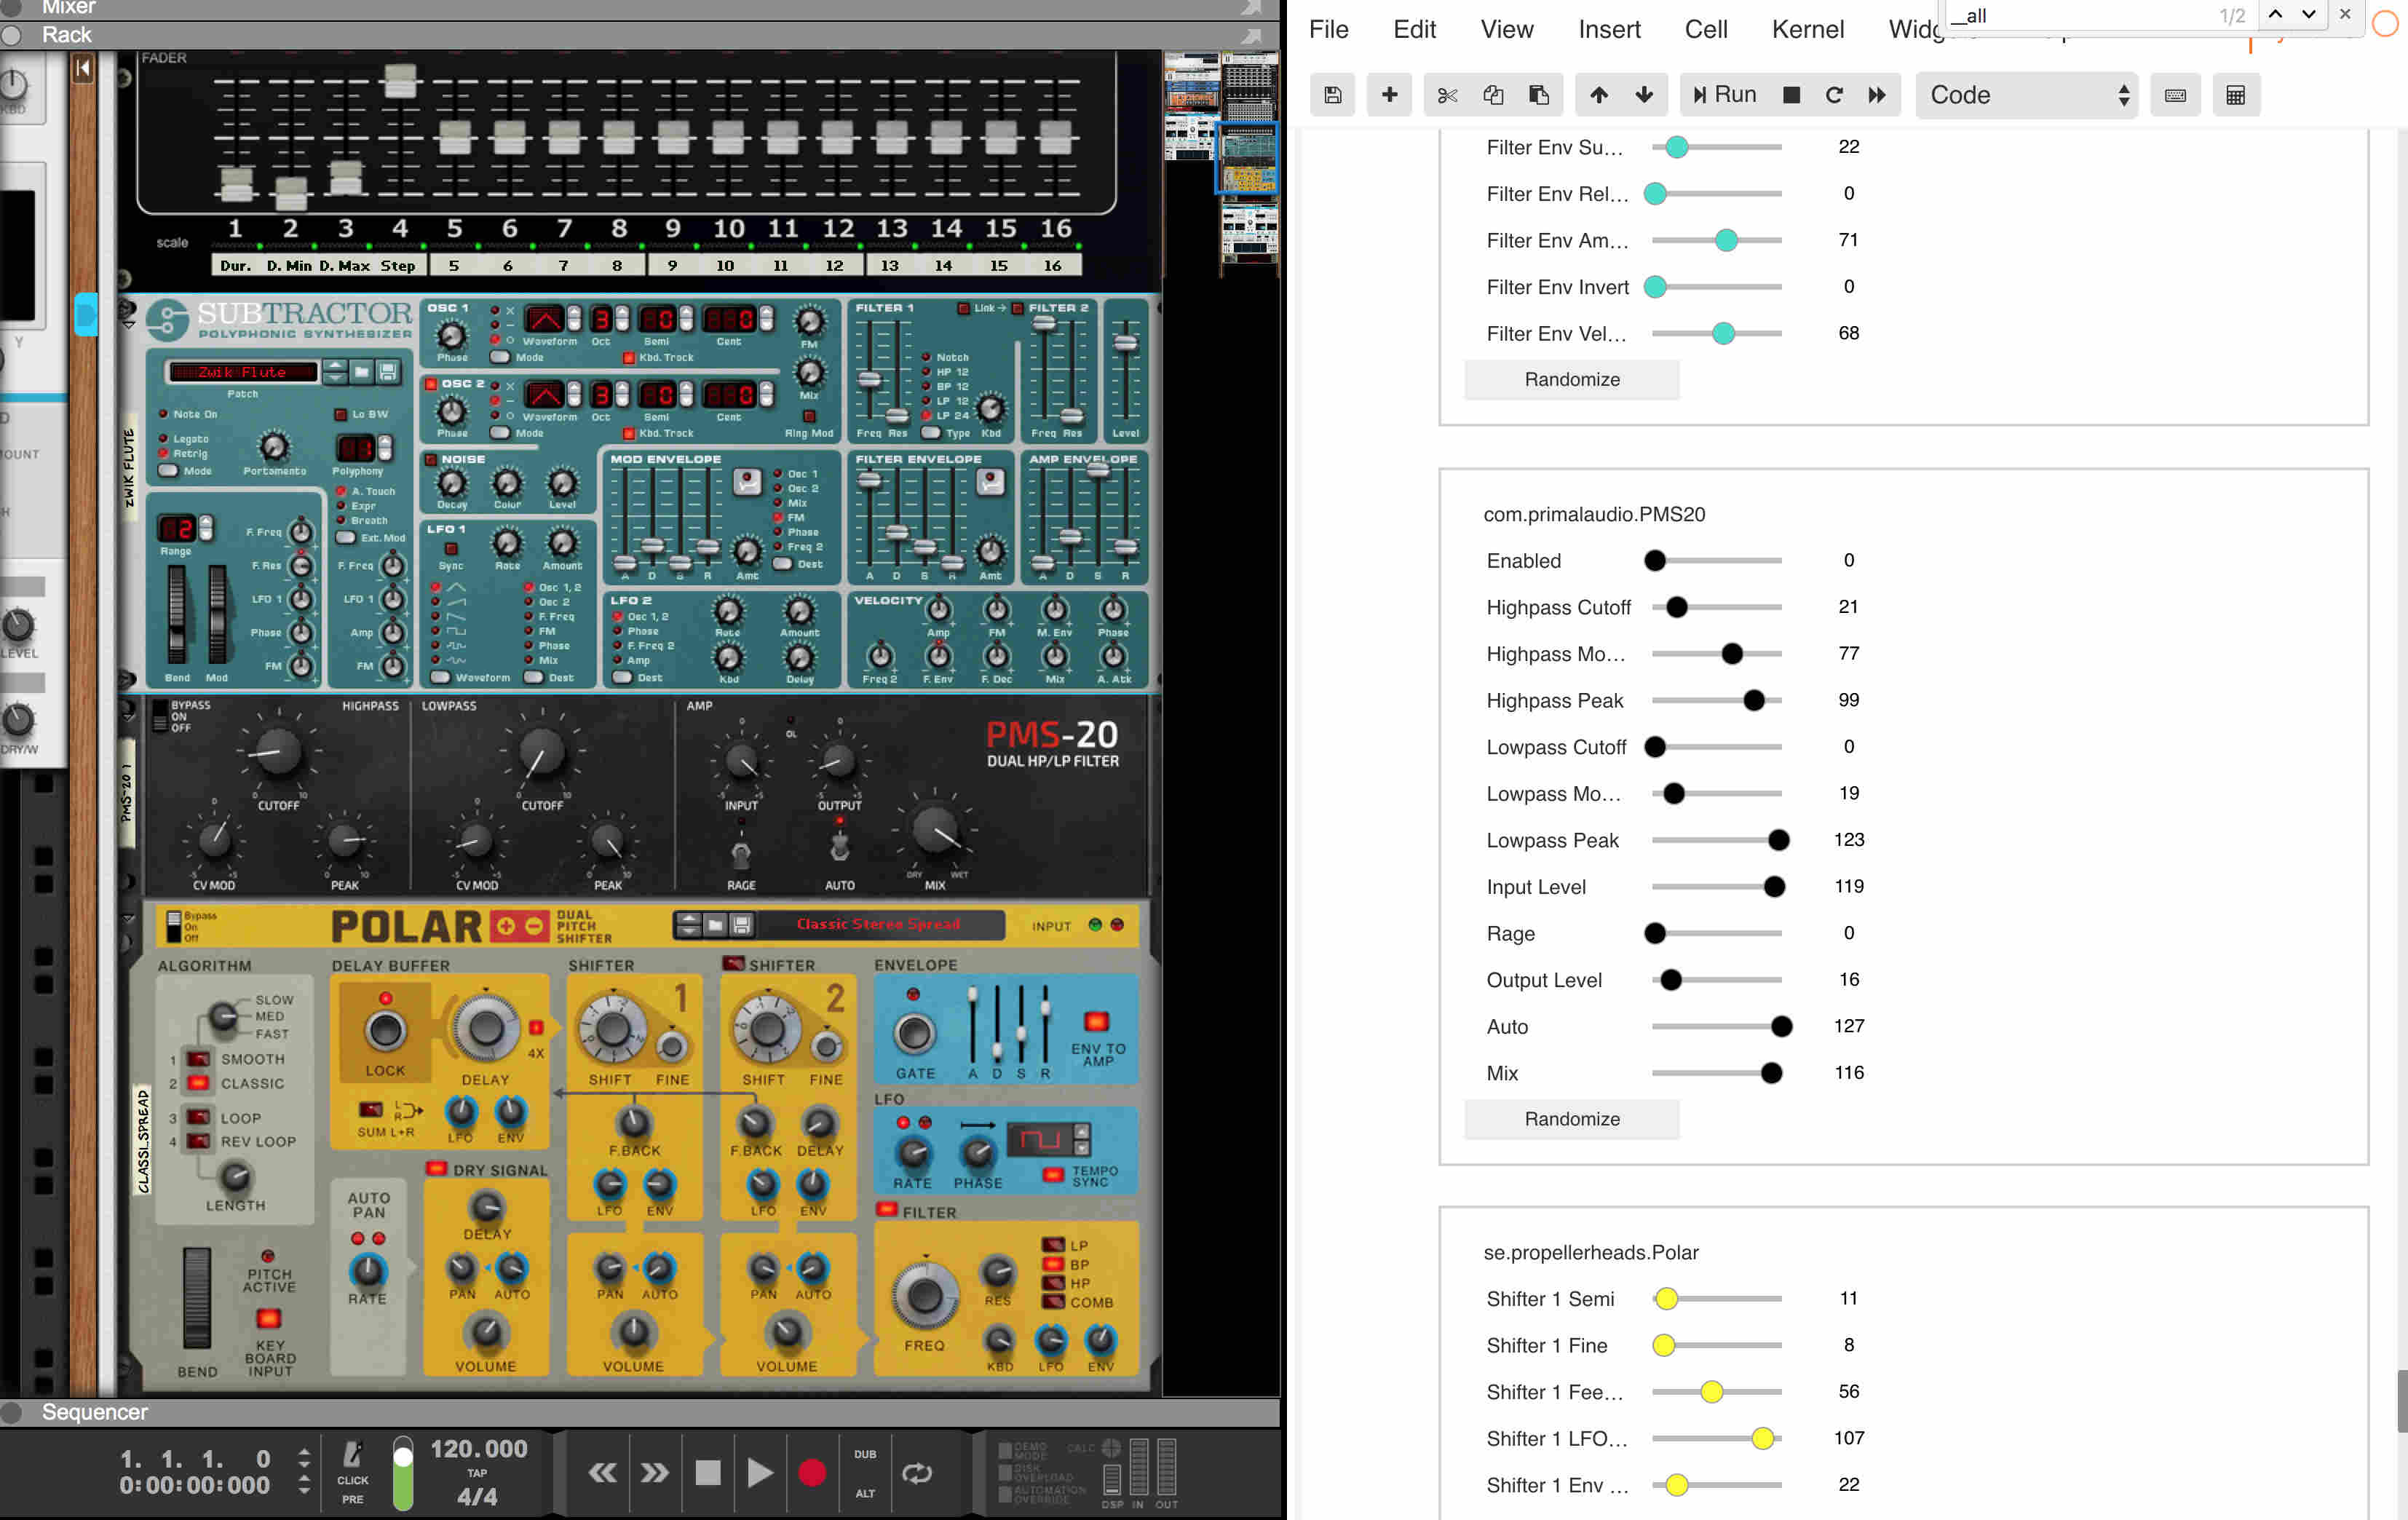The image size is (2408, 1520).
Task: Open the Edit menu in Jupyter
Action: 1414,30
